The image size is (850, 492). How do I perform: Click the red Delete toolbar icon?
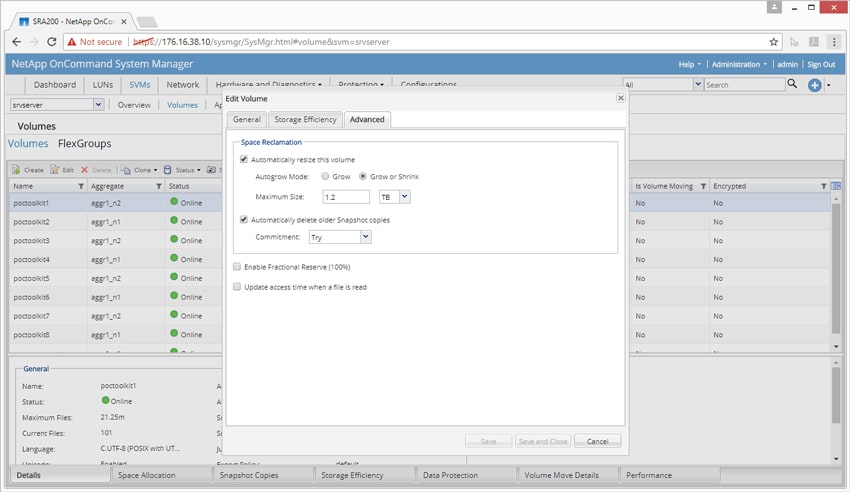84,170
